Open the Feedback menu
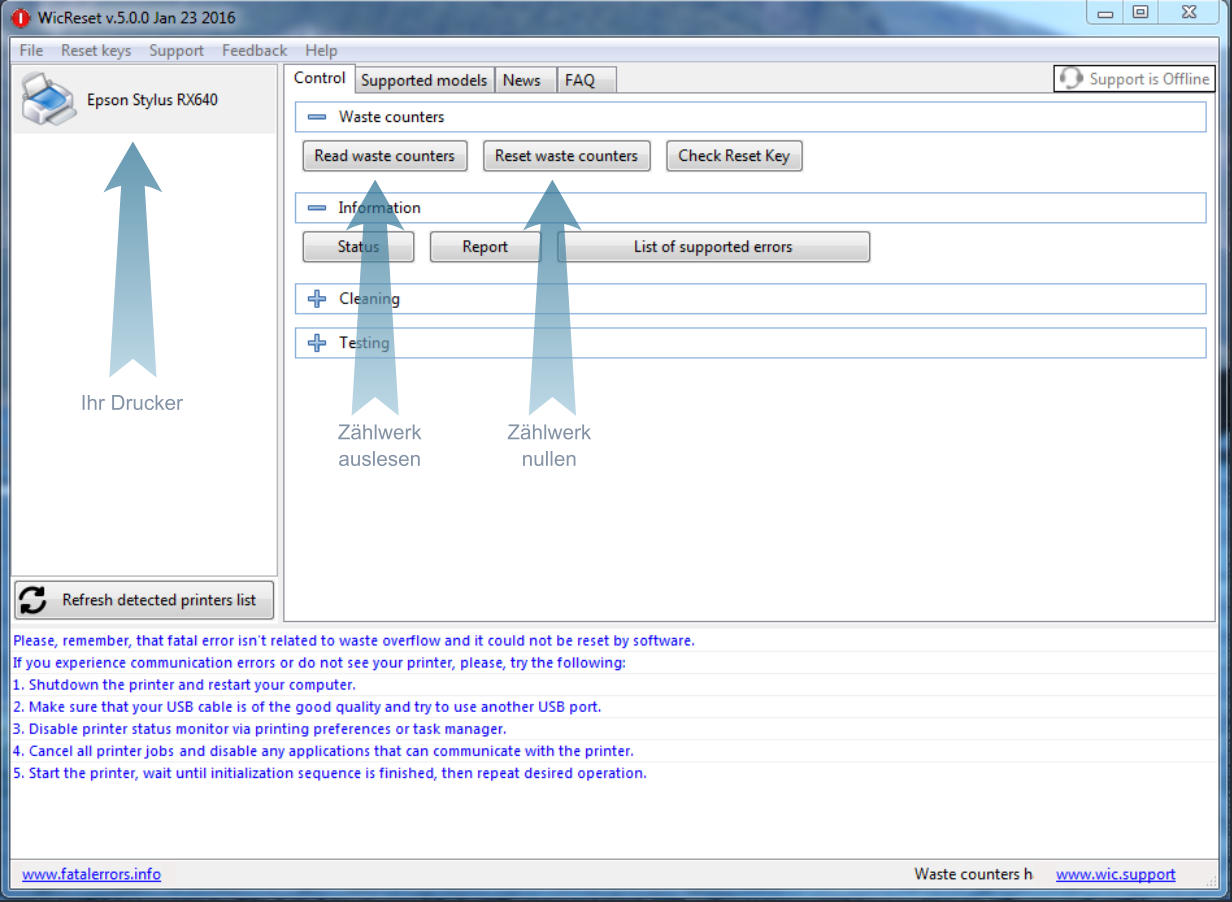Screen dimensions: 1232x902 [x=254, y=50]
